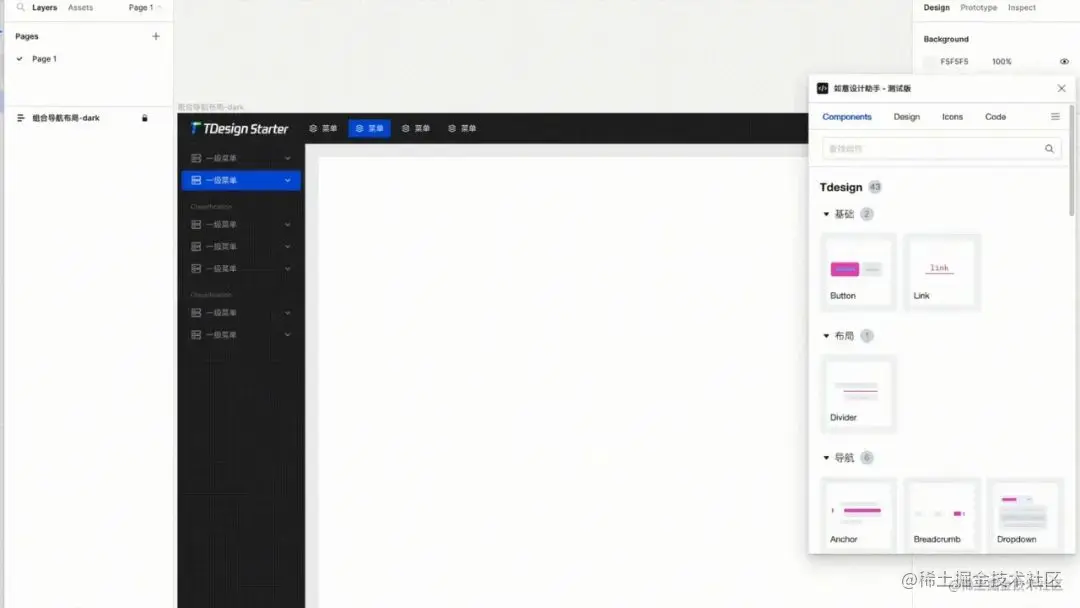Select the Anchor component card
1080x608 pixels.
(x=858, y=515)
